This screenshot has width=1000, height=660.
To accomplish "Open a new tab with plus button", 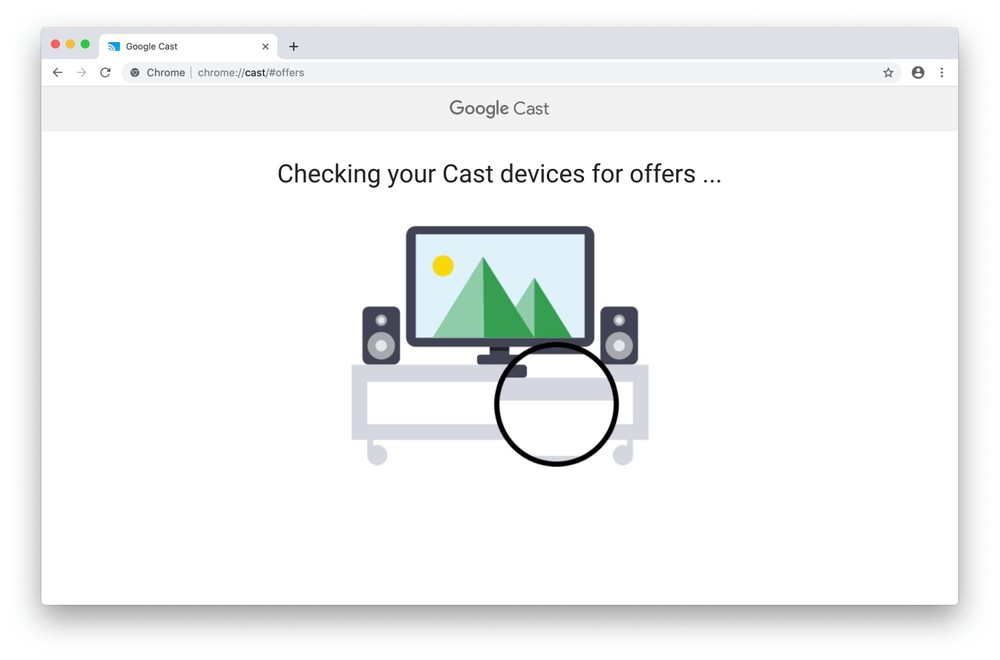I will coord(293,47).
